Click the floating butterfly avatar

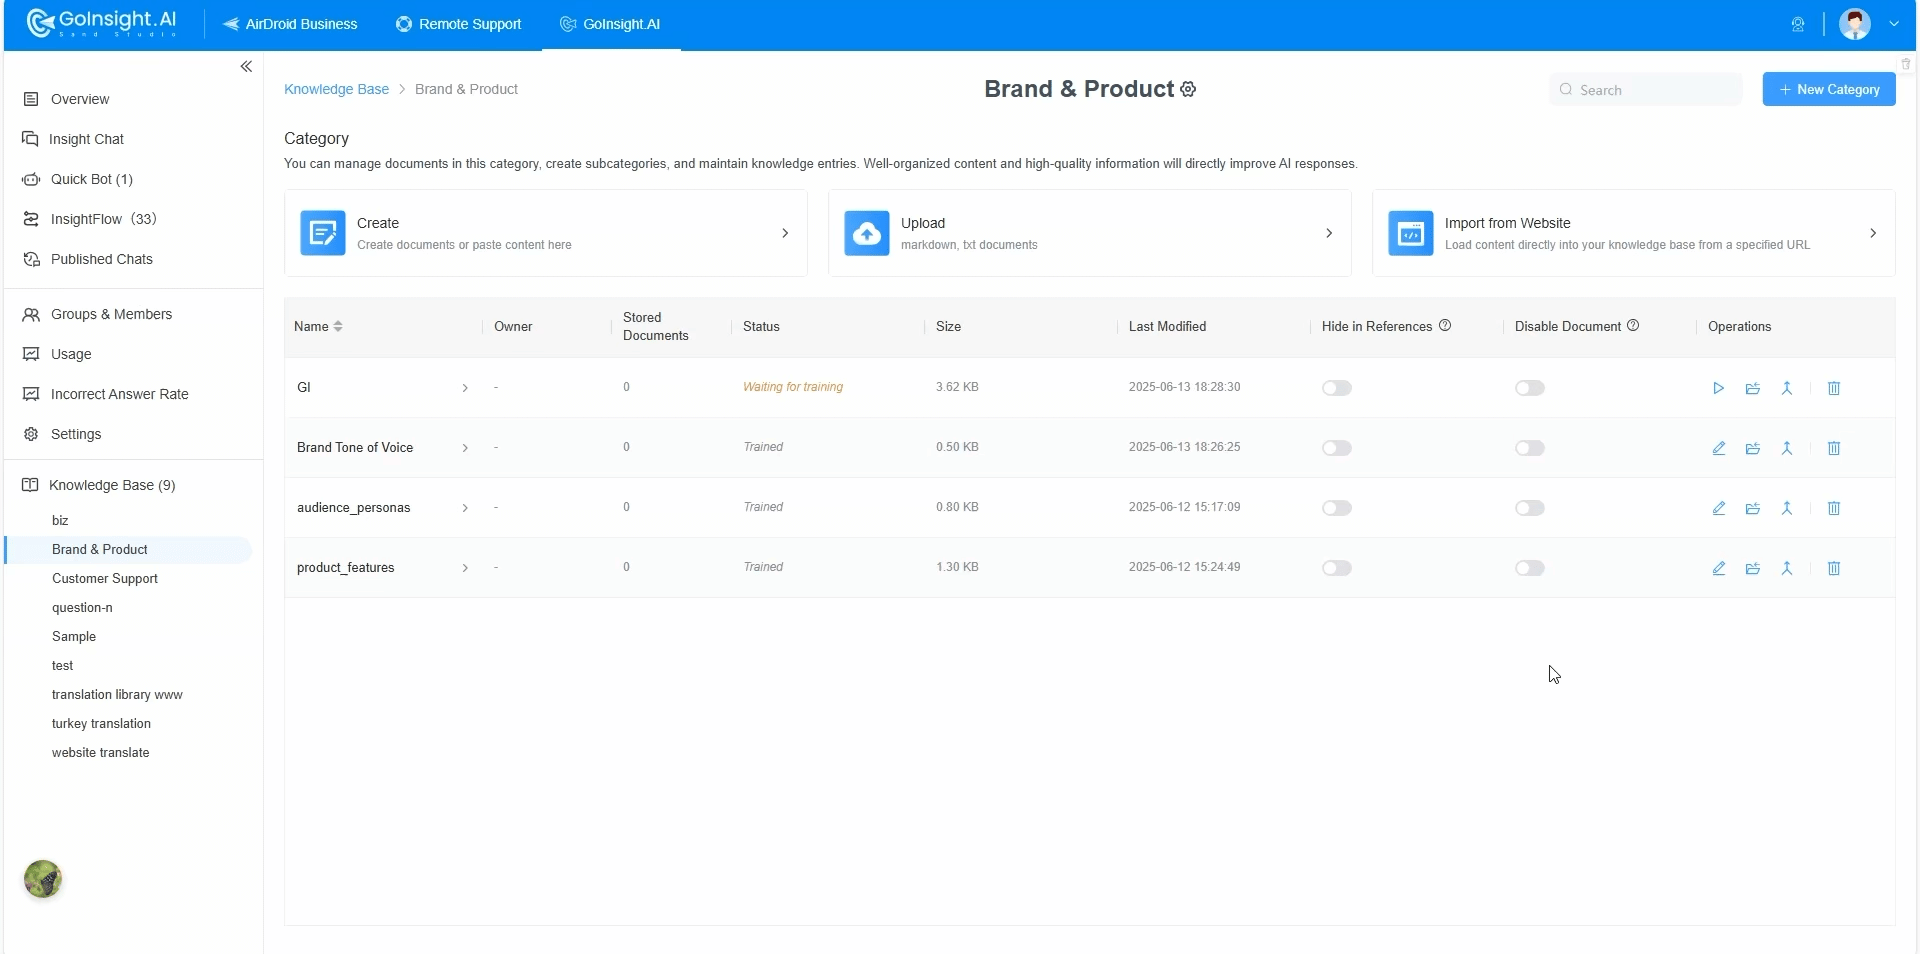[x=43, y=879]
